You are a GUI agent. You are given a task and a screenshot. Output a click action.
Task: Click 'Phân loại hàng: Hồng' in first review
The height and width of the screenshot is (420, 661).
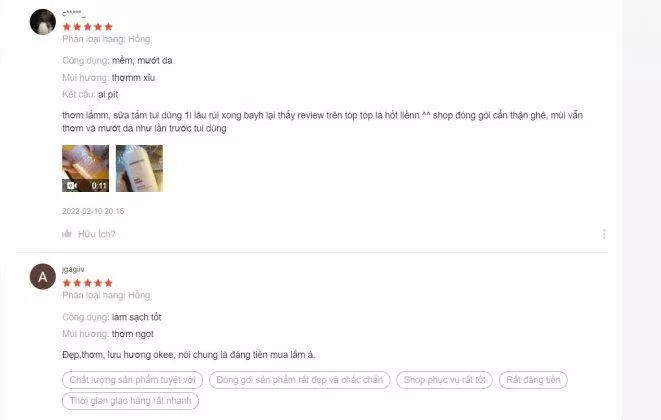[106, 39]
